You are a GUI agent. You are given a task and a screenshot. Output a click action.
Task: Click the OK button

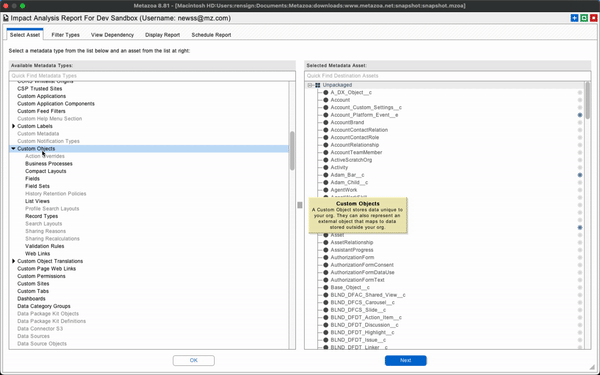pyautogui.click(x=194, y=360)
